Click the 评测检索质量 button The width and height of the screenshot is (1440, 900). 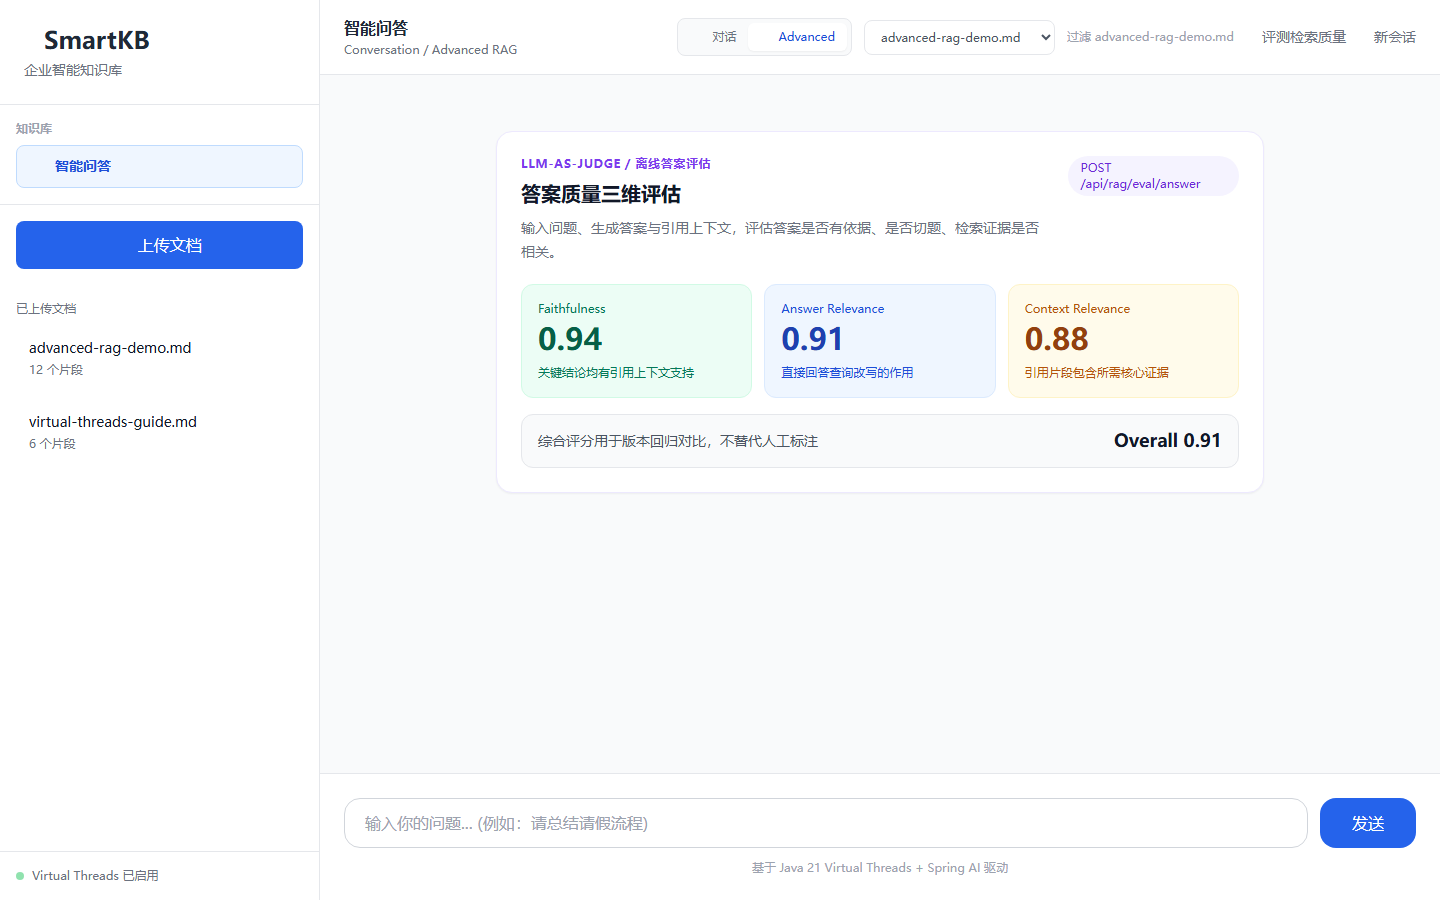coord(1303,37)
